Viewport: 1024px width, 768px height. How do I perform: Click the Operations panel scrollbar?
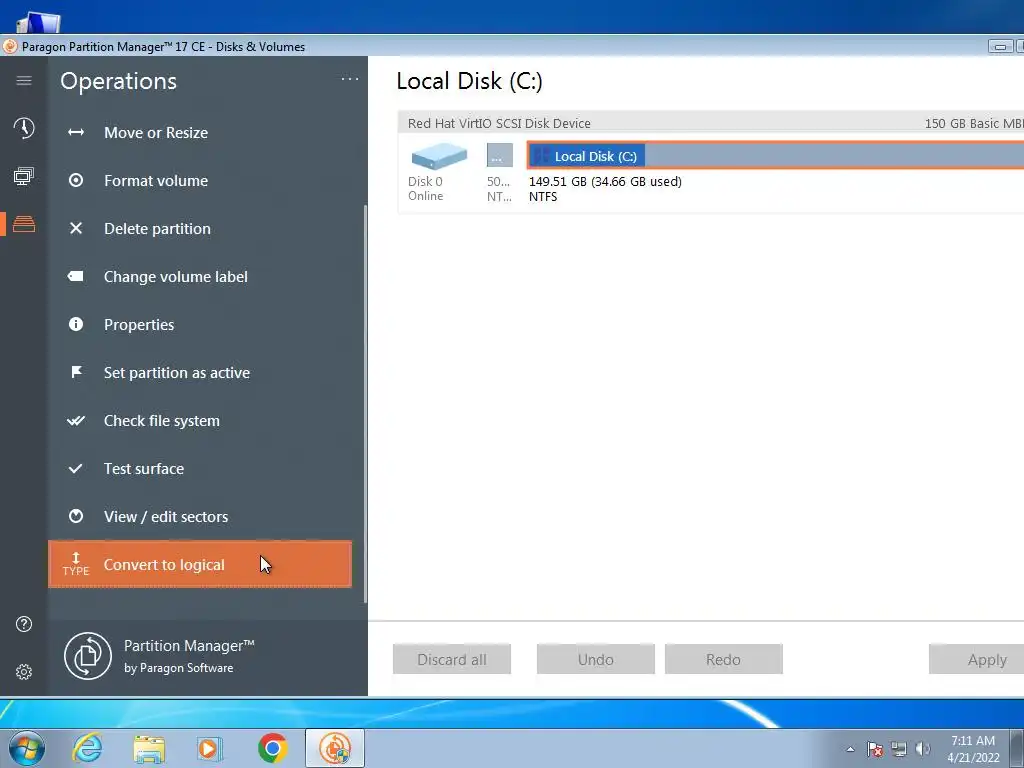click(x=365, y=404)
